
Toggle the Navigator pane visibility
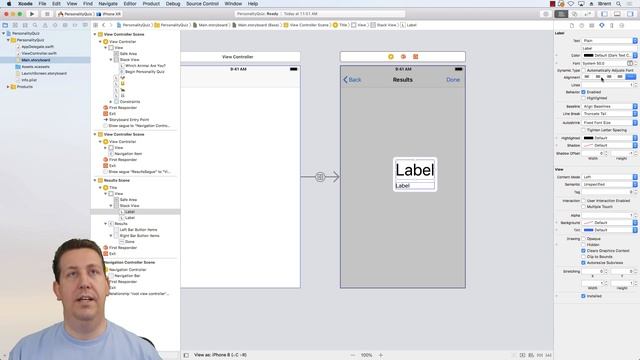tap(604, 14)
